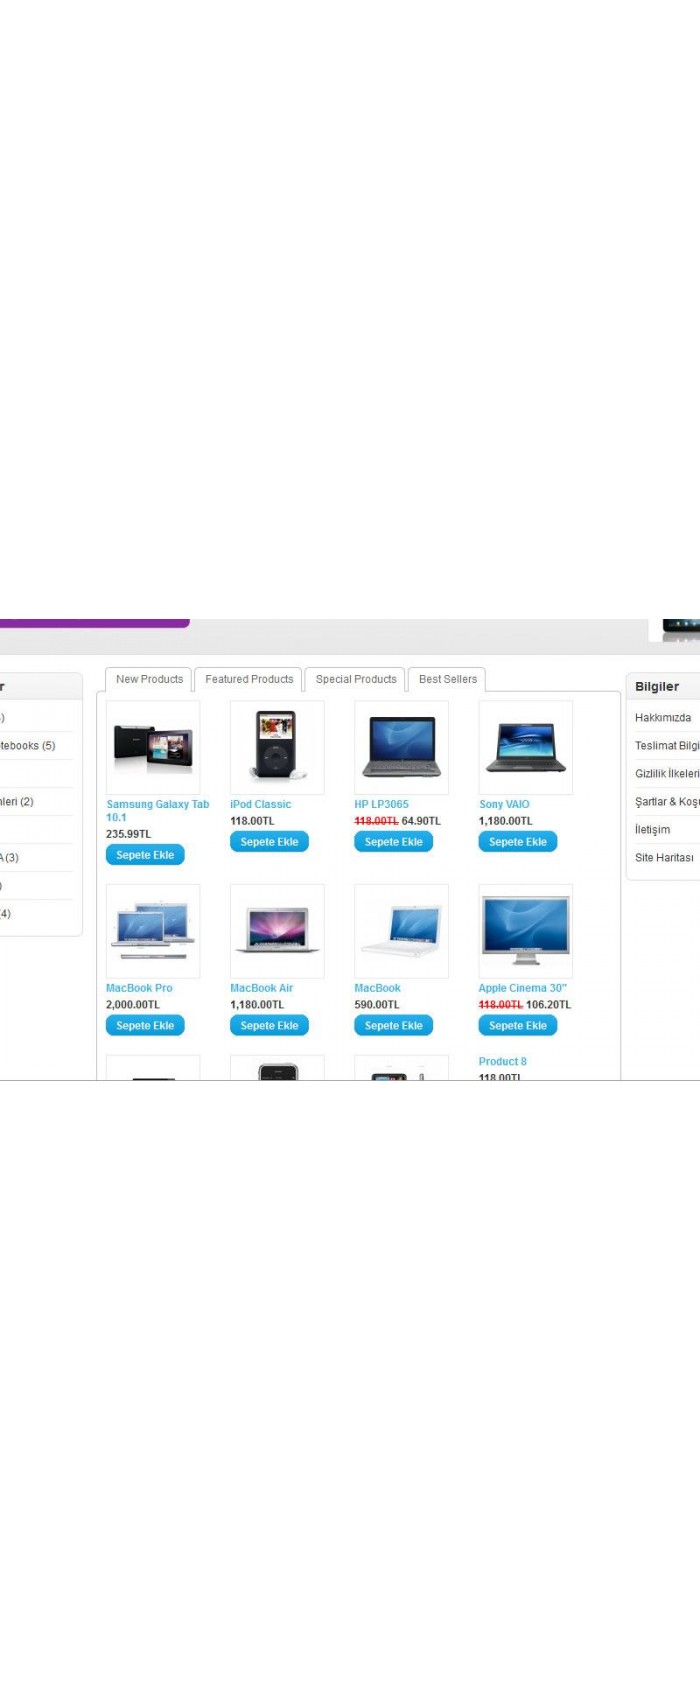This screenshot has width=700, height=1700.
Task: Click the 590.00TL price text
Action: click(x=377, y=1005)
